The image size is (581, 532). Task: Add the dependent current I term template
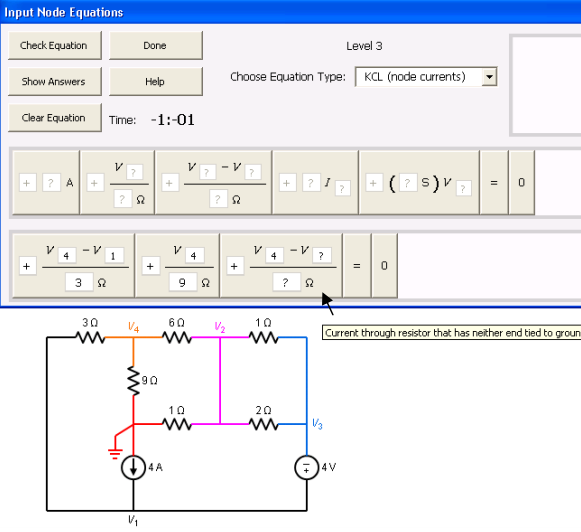pos(315,183)
